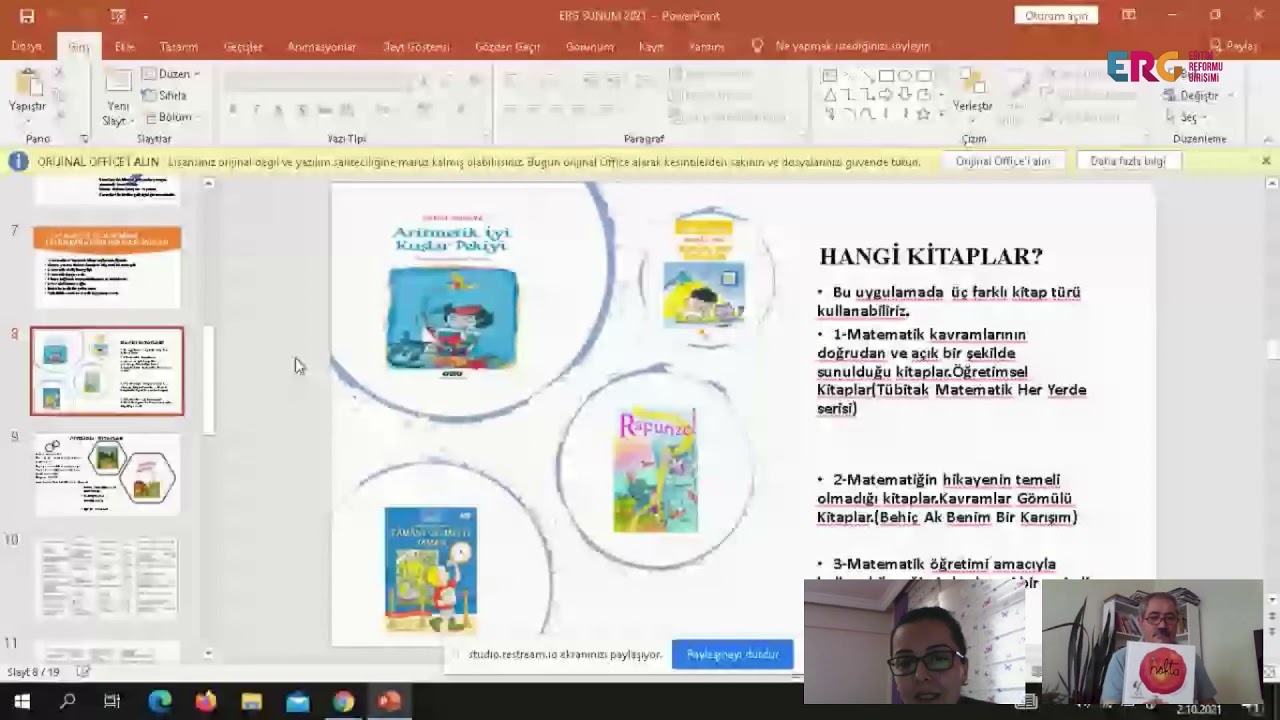Open Windows search from the taskbar
This screenshot has height=720, width=1280.
click(x=68, y=702)
